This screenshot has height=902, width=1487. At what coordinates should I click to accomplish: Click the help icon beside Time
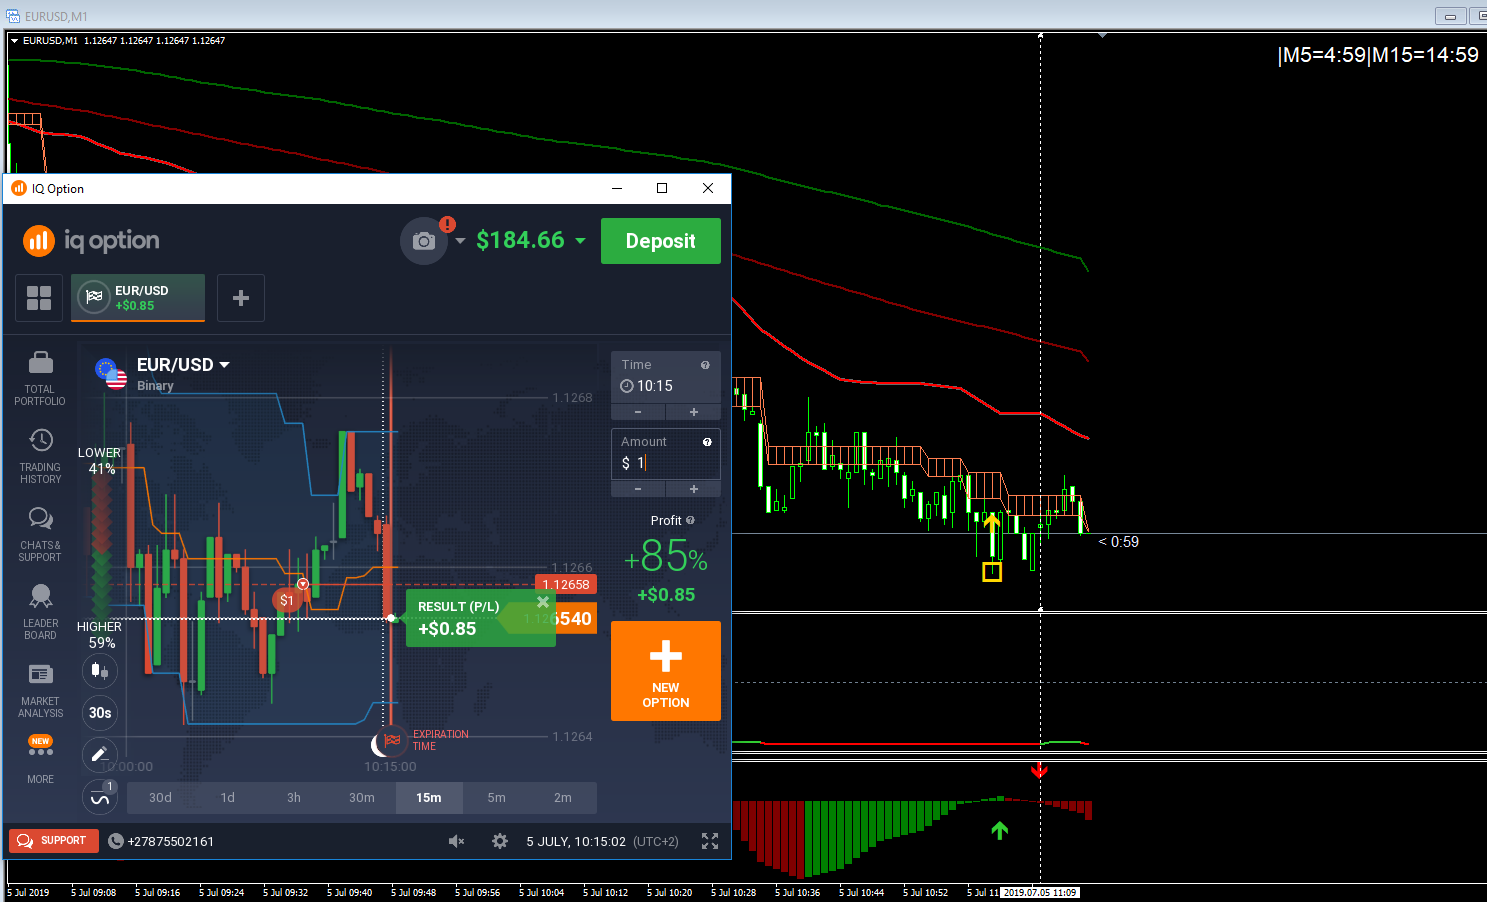click(705, 365)
